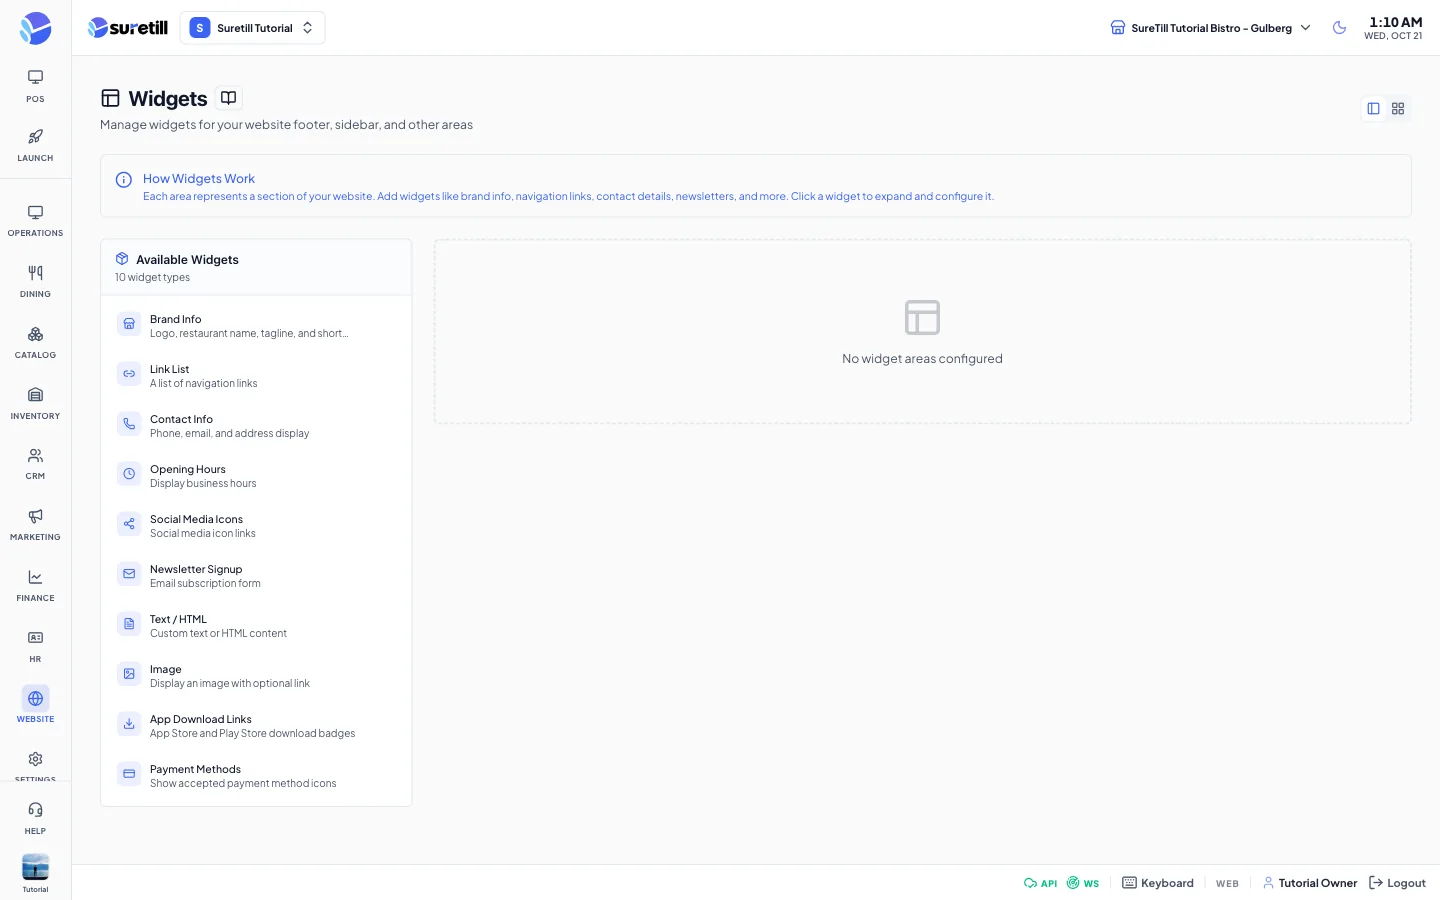
Task: Click the How Widgets Work heading
Action: tap(199, 179)
